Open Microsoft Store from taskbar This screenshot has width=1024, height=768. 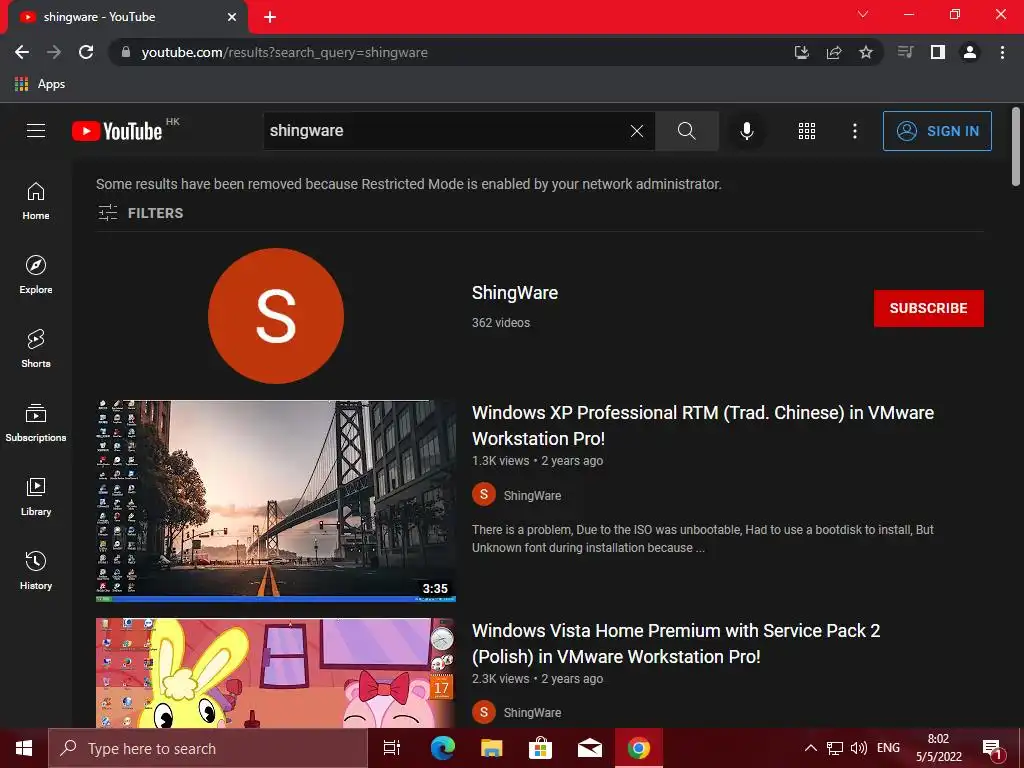coord(540,748)
